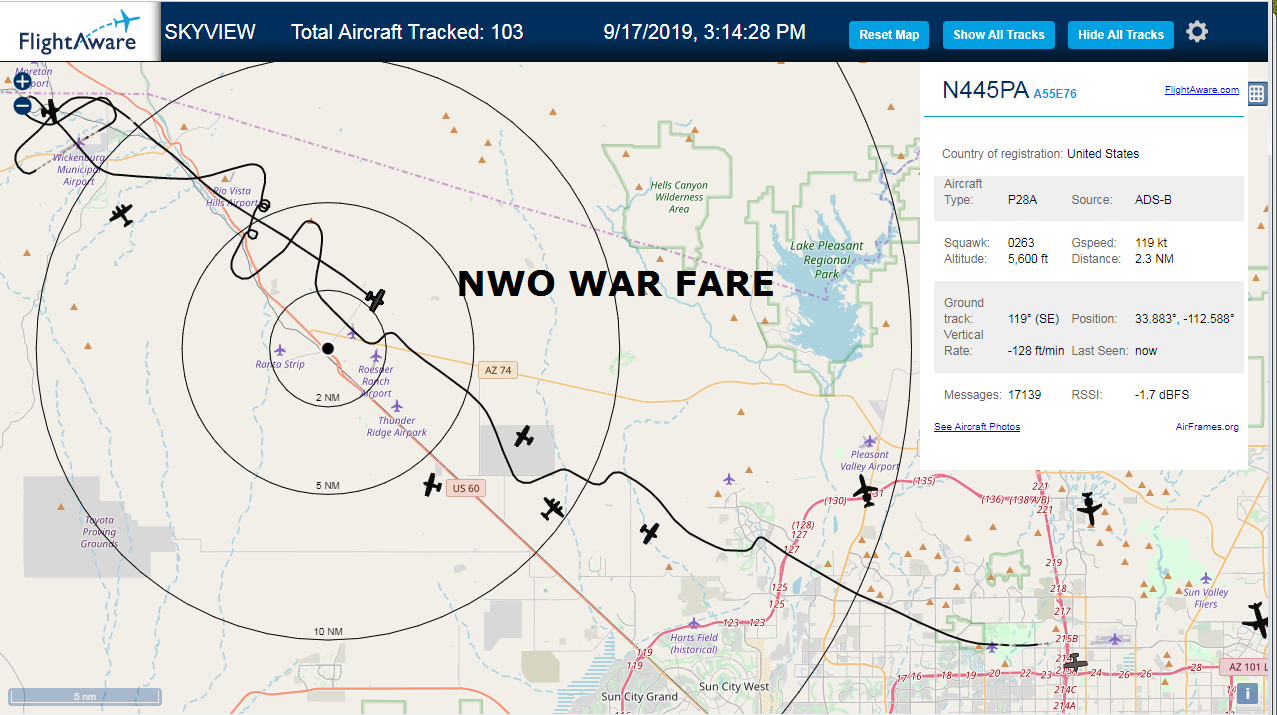Click the Harts Field airport symbol
The height and width of the screenshot is (715, 1277).
click(693, 623)
